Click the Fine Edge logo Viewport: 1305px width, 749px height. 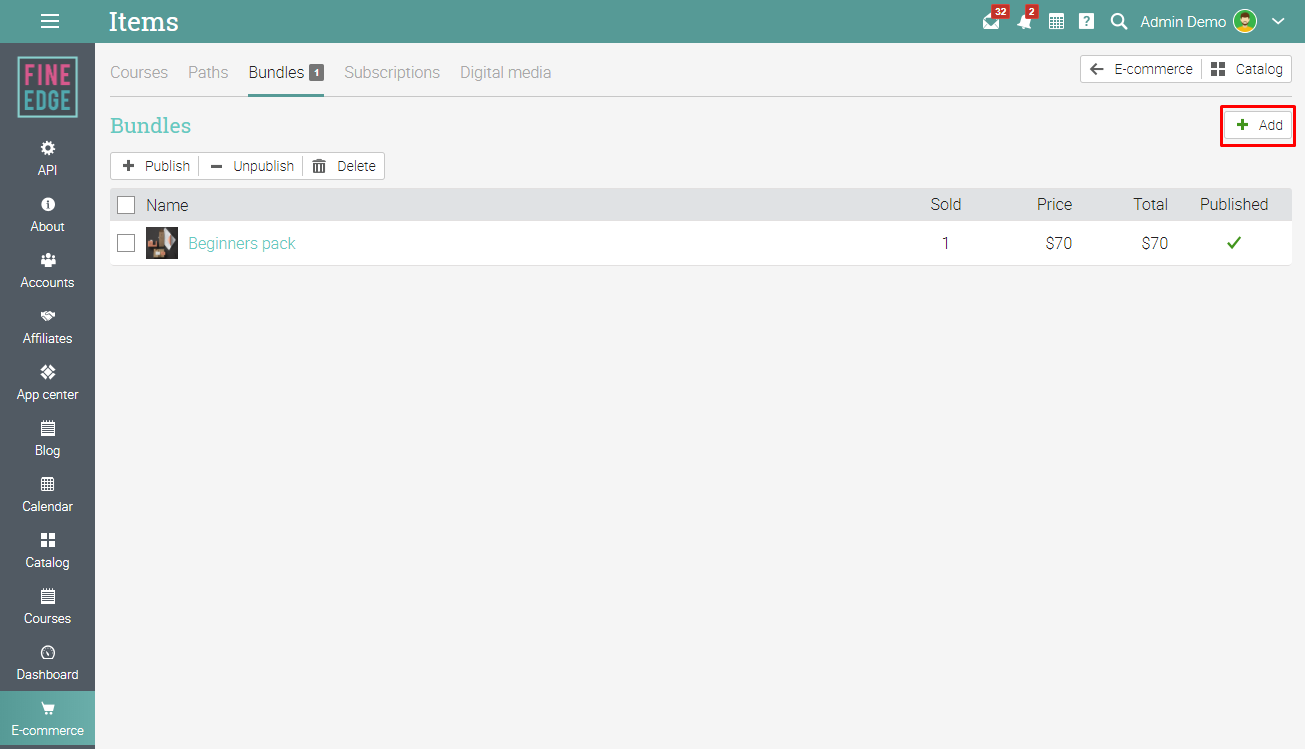pos(47,87)
